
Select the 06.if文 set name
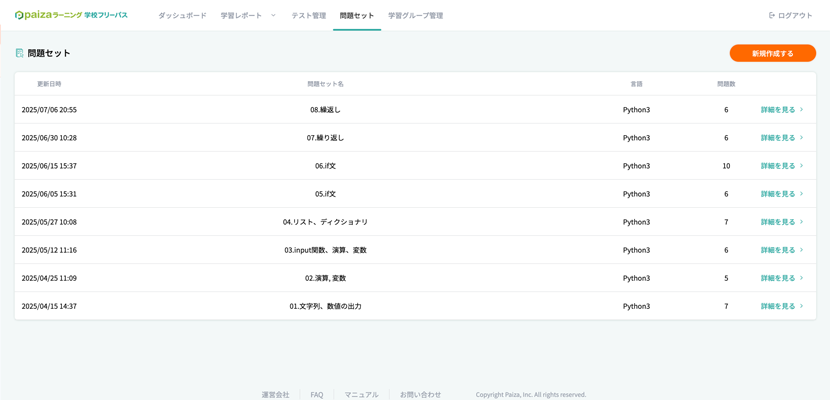coord(326,166)
